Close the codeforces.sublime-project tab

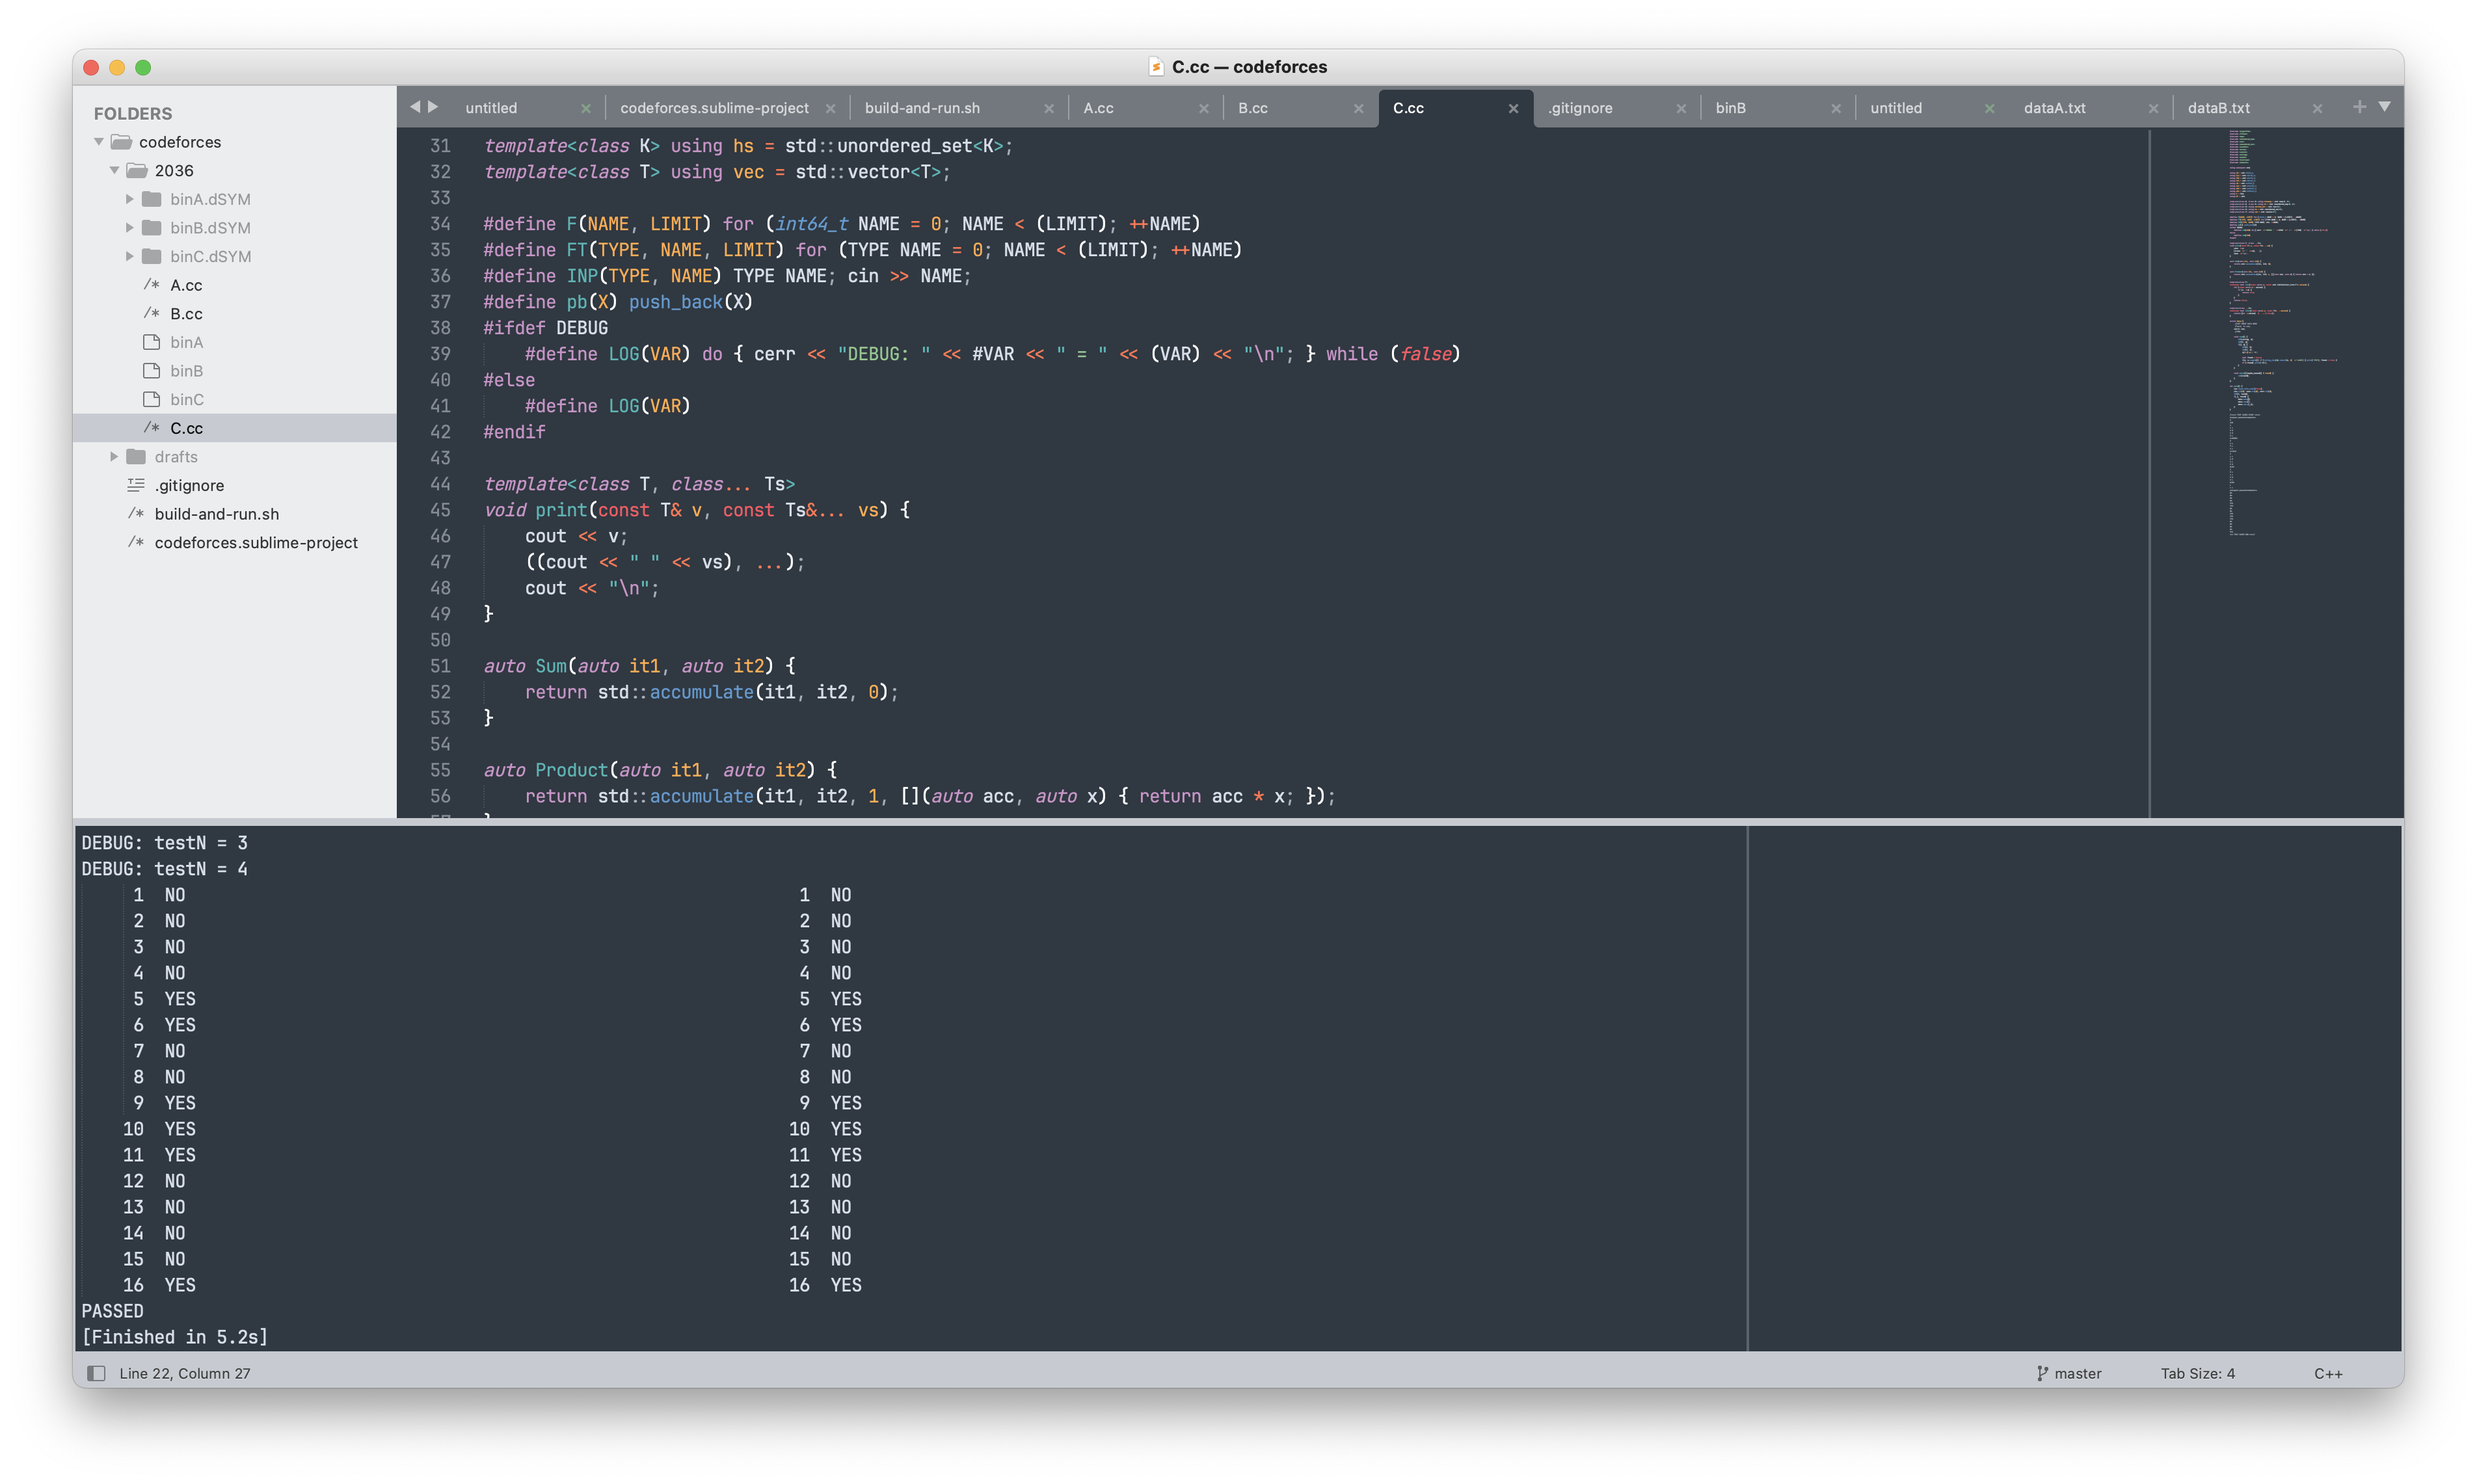click(x=830, y=108)
